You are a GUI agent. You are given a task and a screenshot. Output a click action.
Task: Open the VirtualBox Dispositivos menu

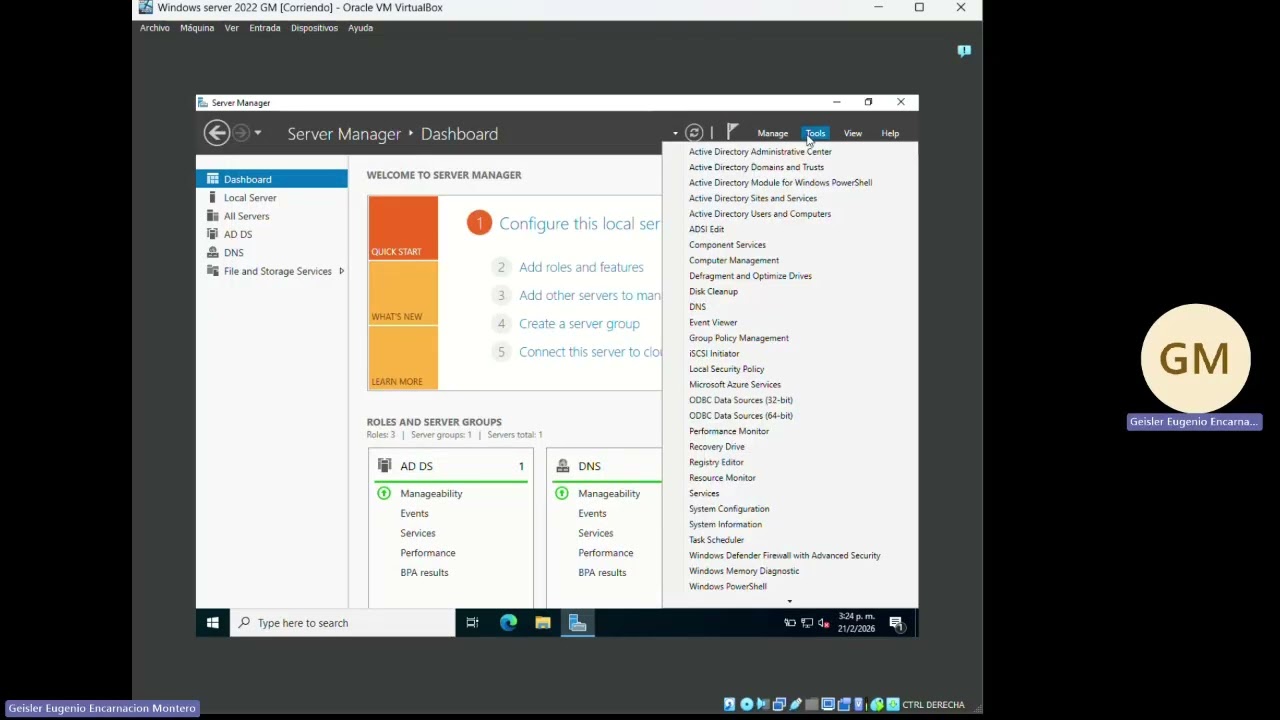click(x=314, y=28)
